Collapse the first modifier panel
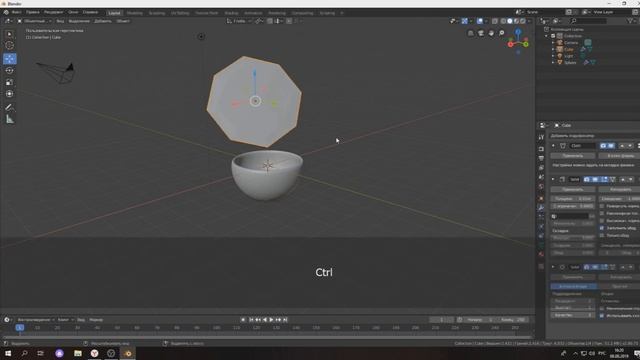Screen dimensions: 640x360 click(x=553, y=146)
